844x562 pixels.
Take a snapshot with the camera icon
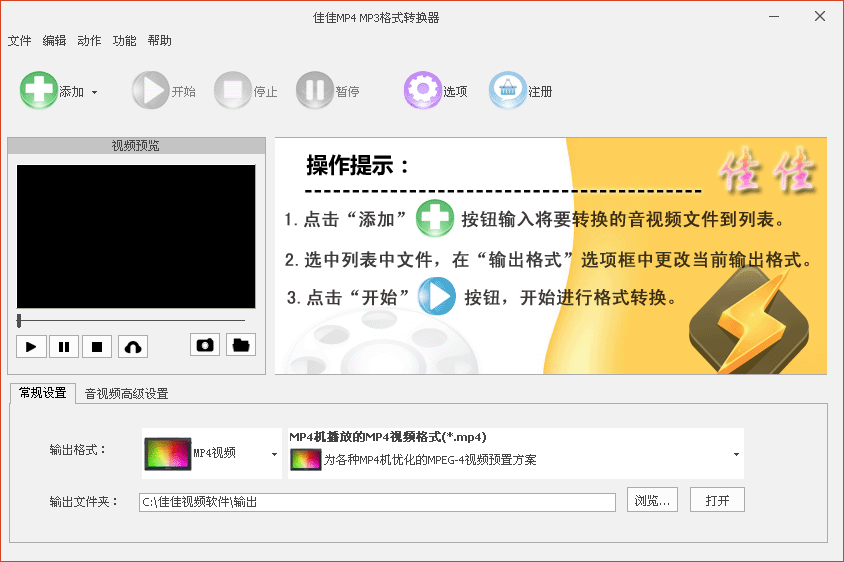205,345
